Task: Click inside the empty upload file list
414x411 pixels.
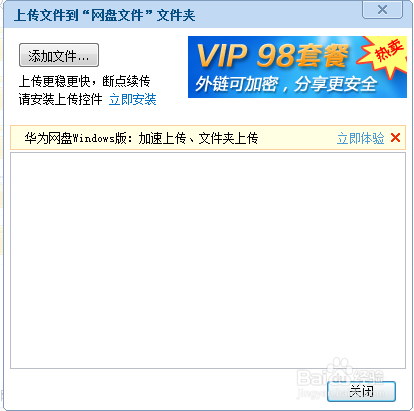Action: tap(208, 260)
